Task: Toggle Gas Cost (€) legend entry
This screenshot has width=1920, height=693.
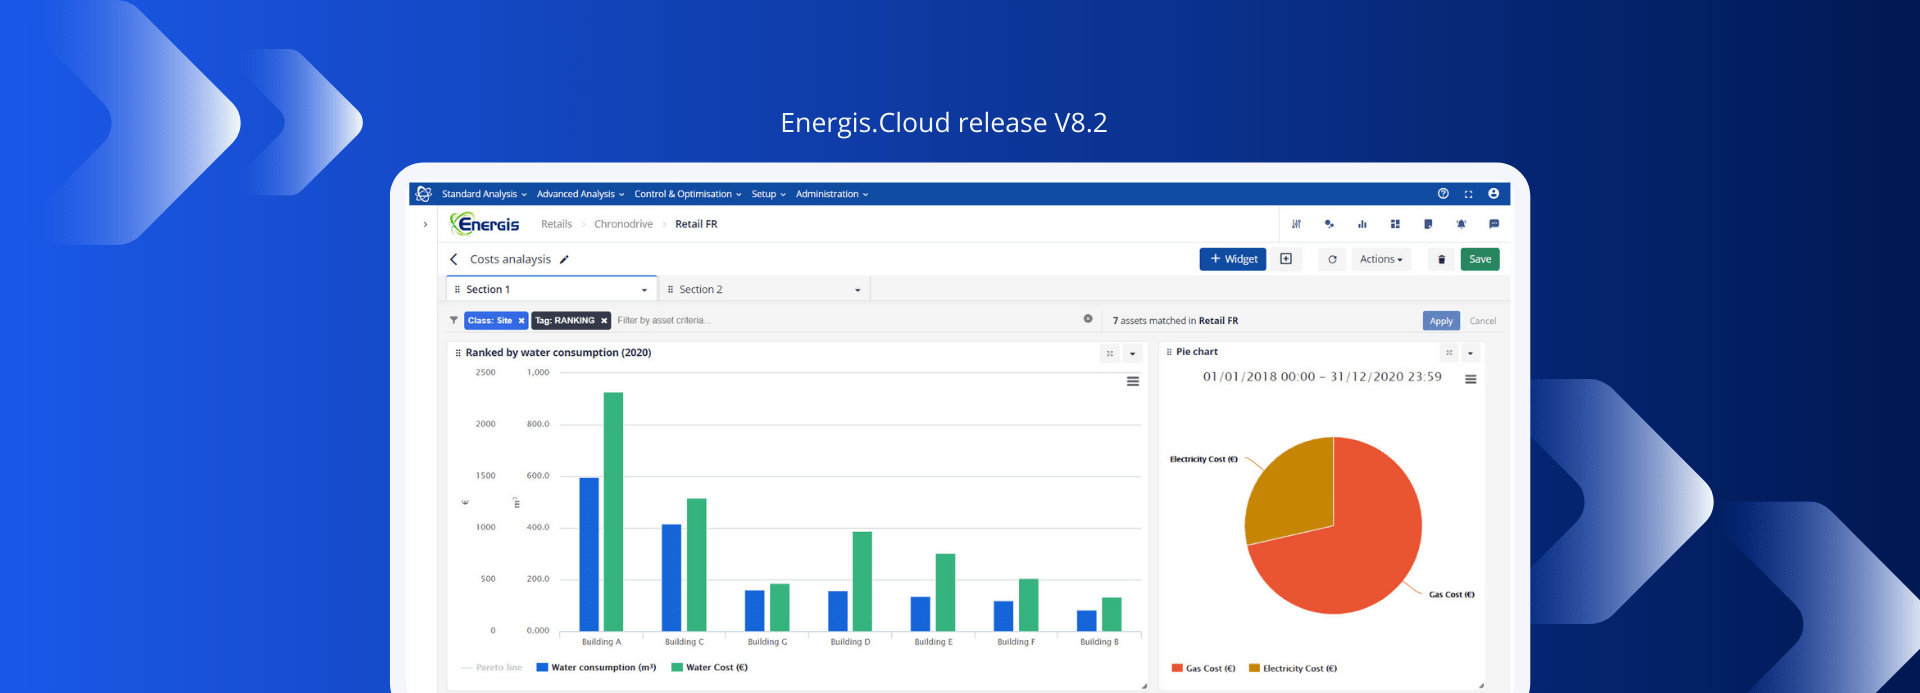Action: pos(1204,668)
